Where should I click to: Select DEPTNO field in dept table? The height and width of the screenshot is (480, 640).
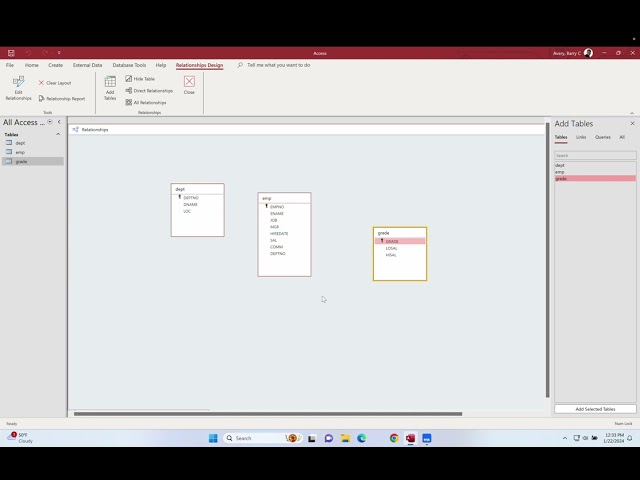click(191, 198)
